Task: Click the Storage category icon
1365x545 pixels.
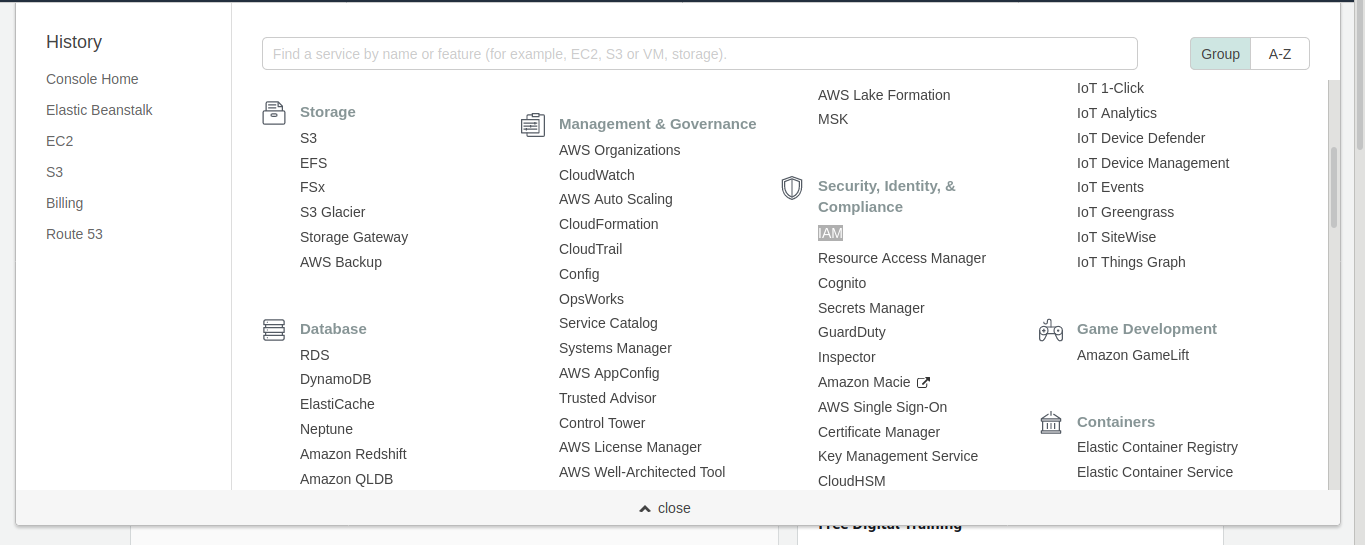Action: [x=274, y=113]
